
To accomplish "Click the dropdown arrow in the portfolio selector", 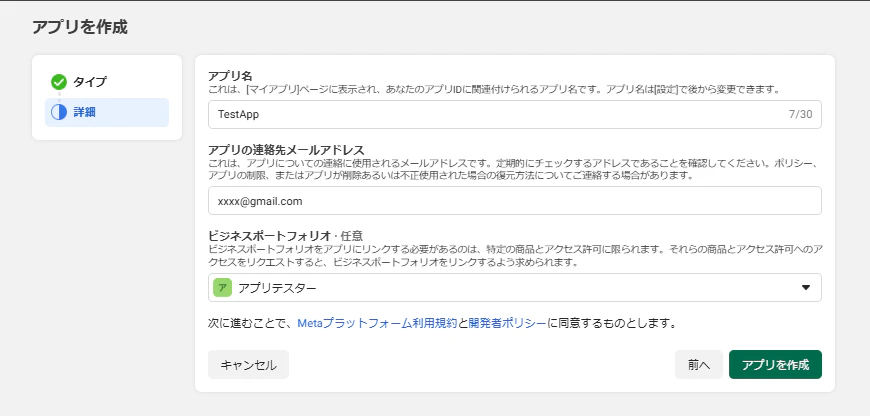I will click(x=806, y=287).
